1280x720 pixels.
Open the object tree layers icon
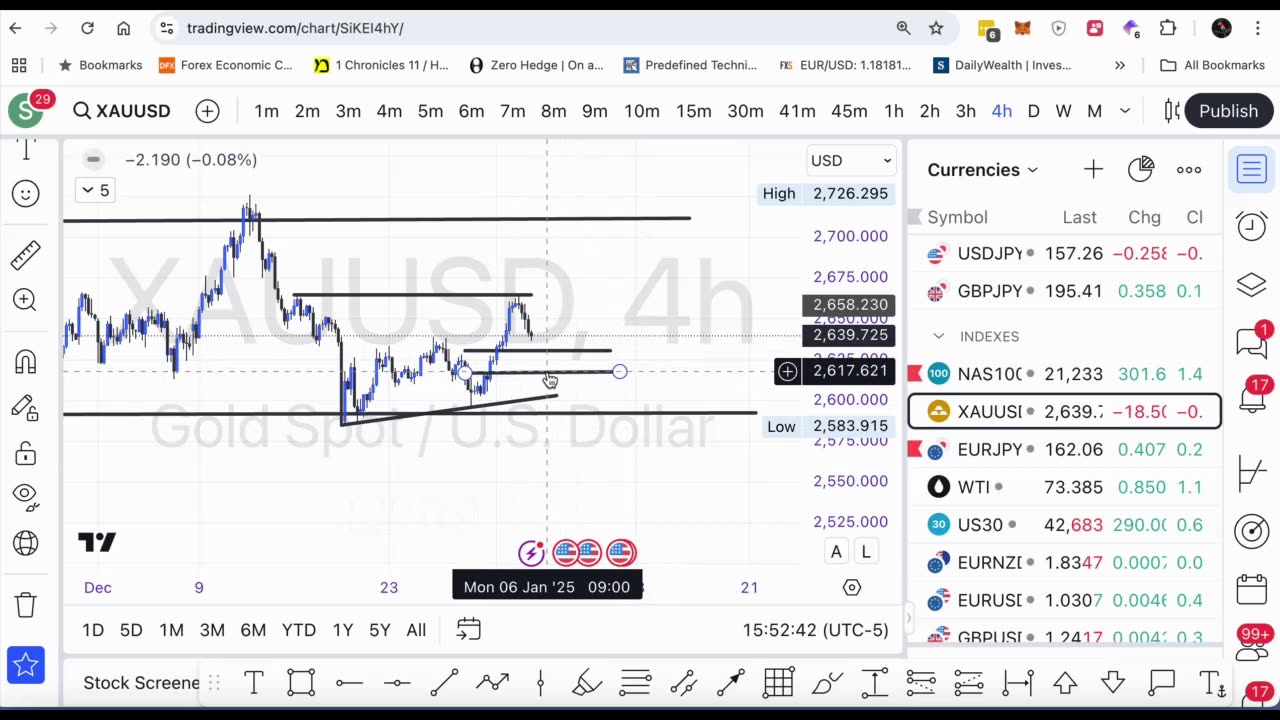1251,285
